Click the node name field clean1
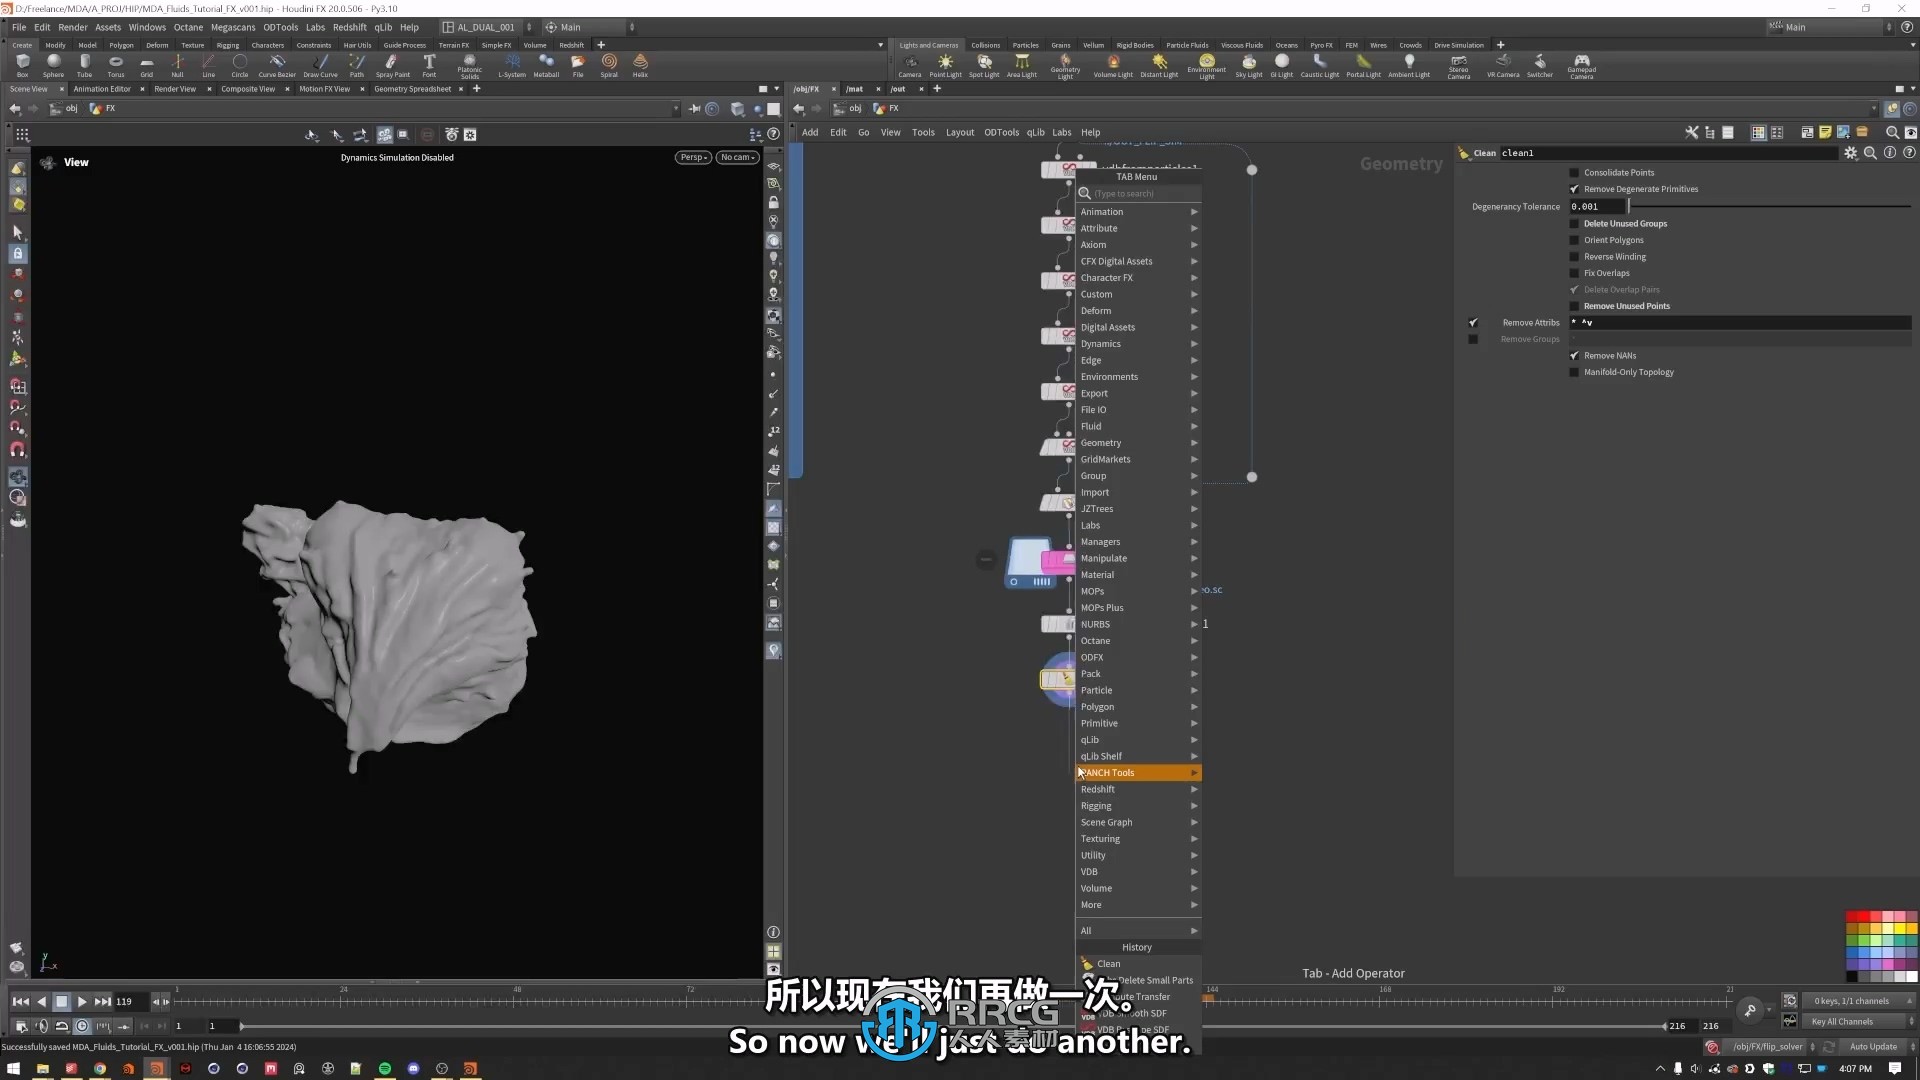Image resolution: width=1920 pixels, height=1080 pixels. point(1668,153)
